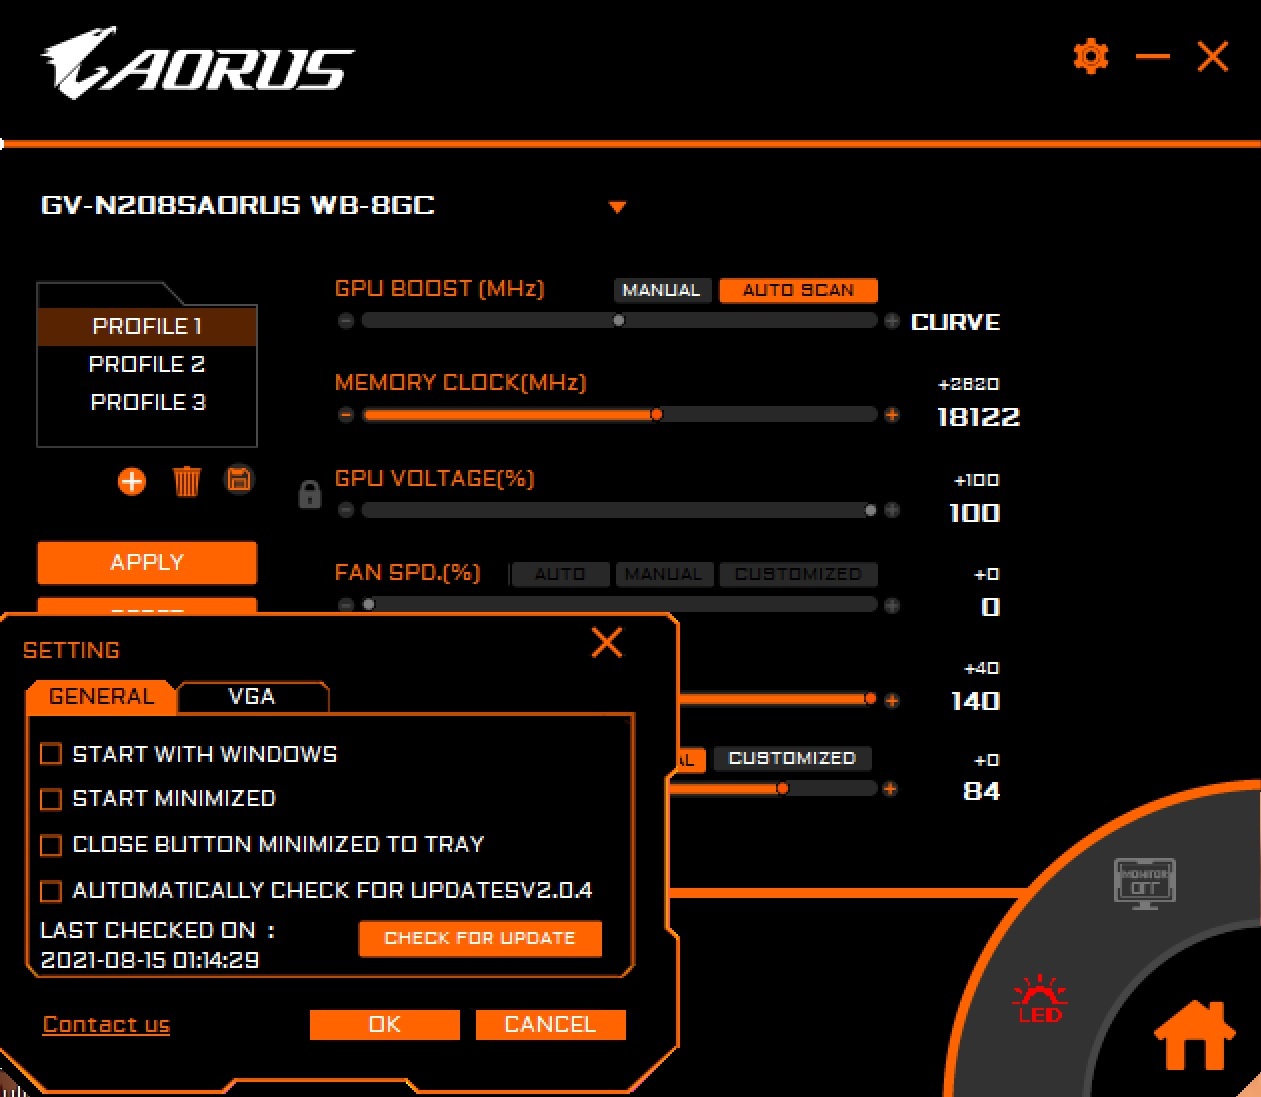The height and width of the screenshot is (1097, 1261).
Task: Enable Close Button Minimized To Tray checkbox
Action: (x=51, y=844)
